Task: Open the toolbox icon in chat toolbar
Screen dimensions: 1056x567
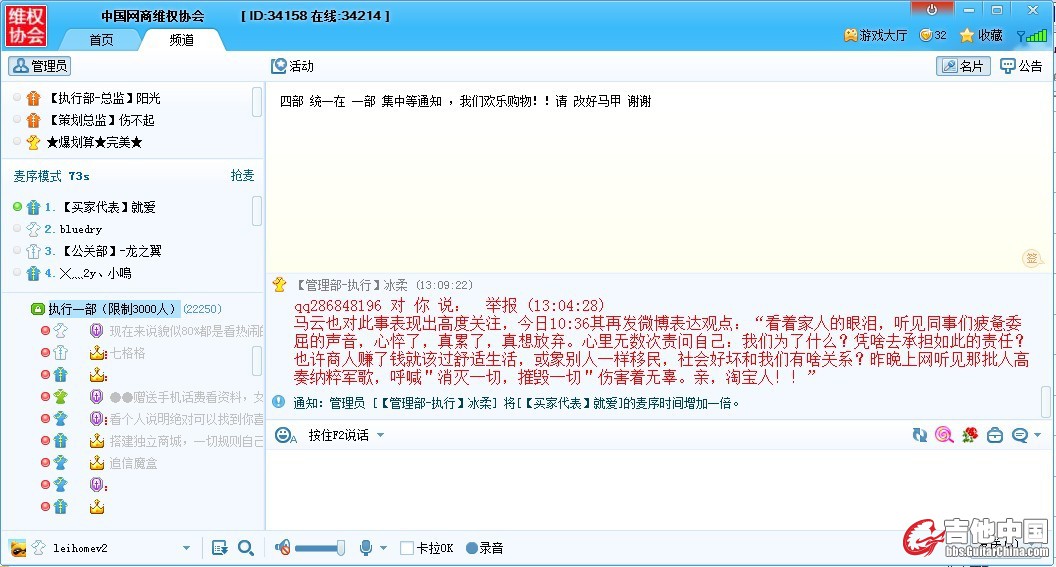Action: pos(995,436)
